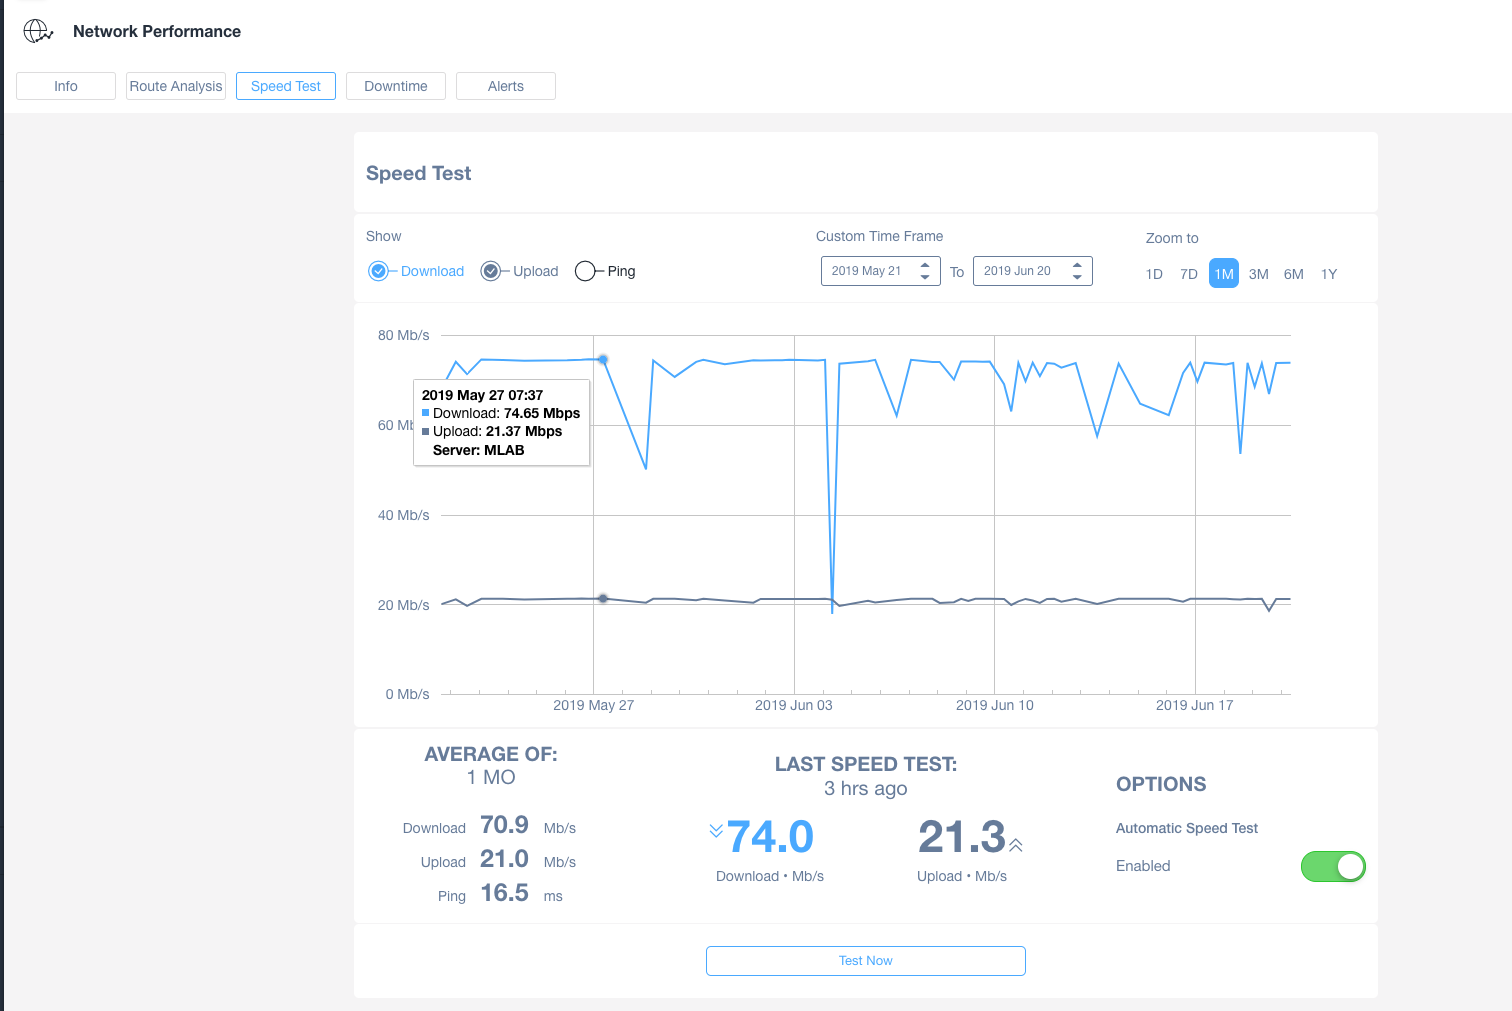Click the 'AVERAGE OF:' heading

coord(491,754)
